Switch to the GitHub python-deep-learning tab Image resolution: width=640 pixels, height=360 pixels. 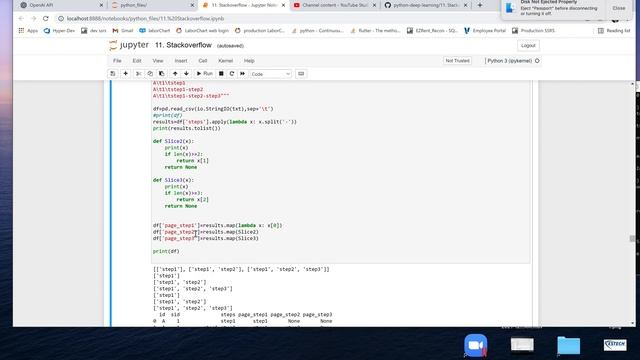click(425, 5)
